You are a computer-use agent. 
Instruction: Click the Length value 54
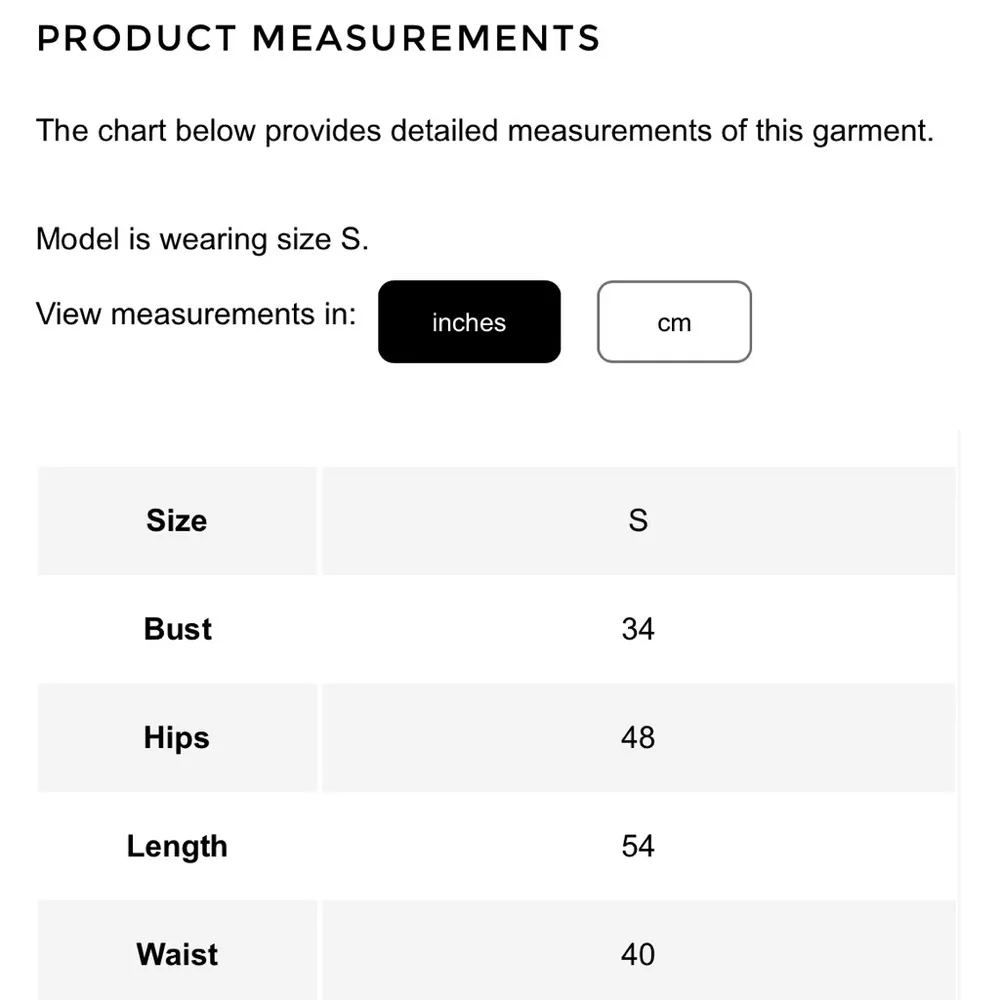638,847
